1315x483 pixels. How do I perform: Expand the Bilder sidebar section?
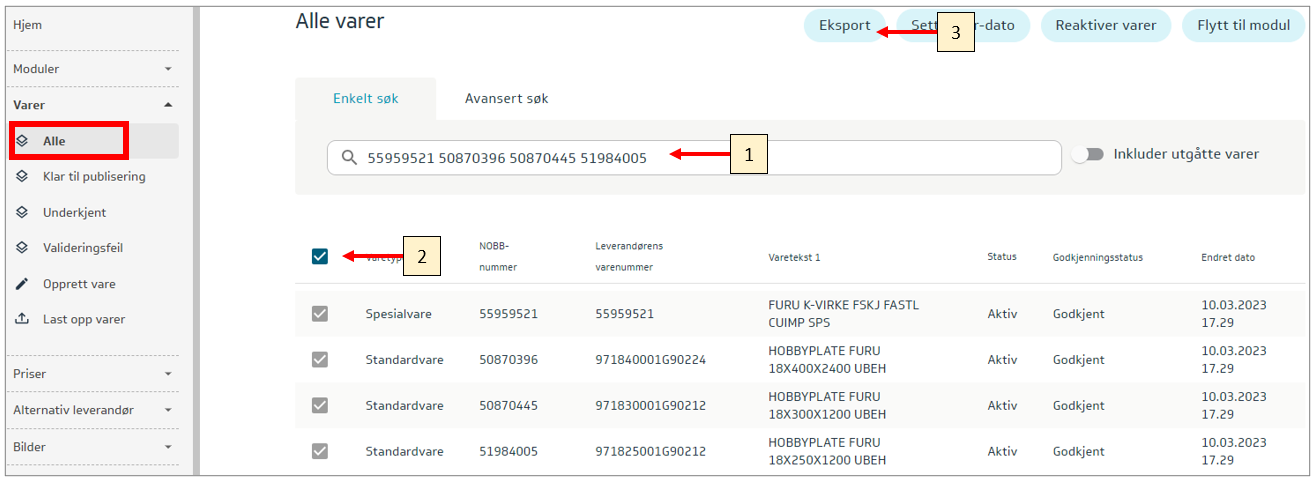point(168,447)
